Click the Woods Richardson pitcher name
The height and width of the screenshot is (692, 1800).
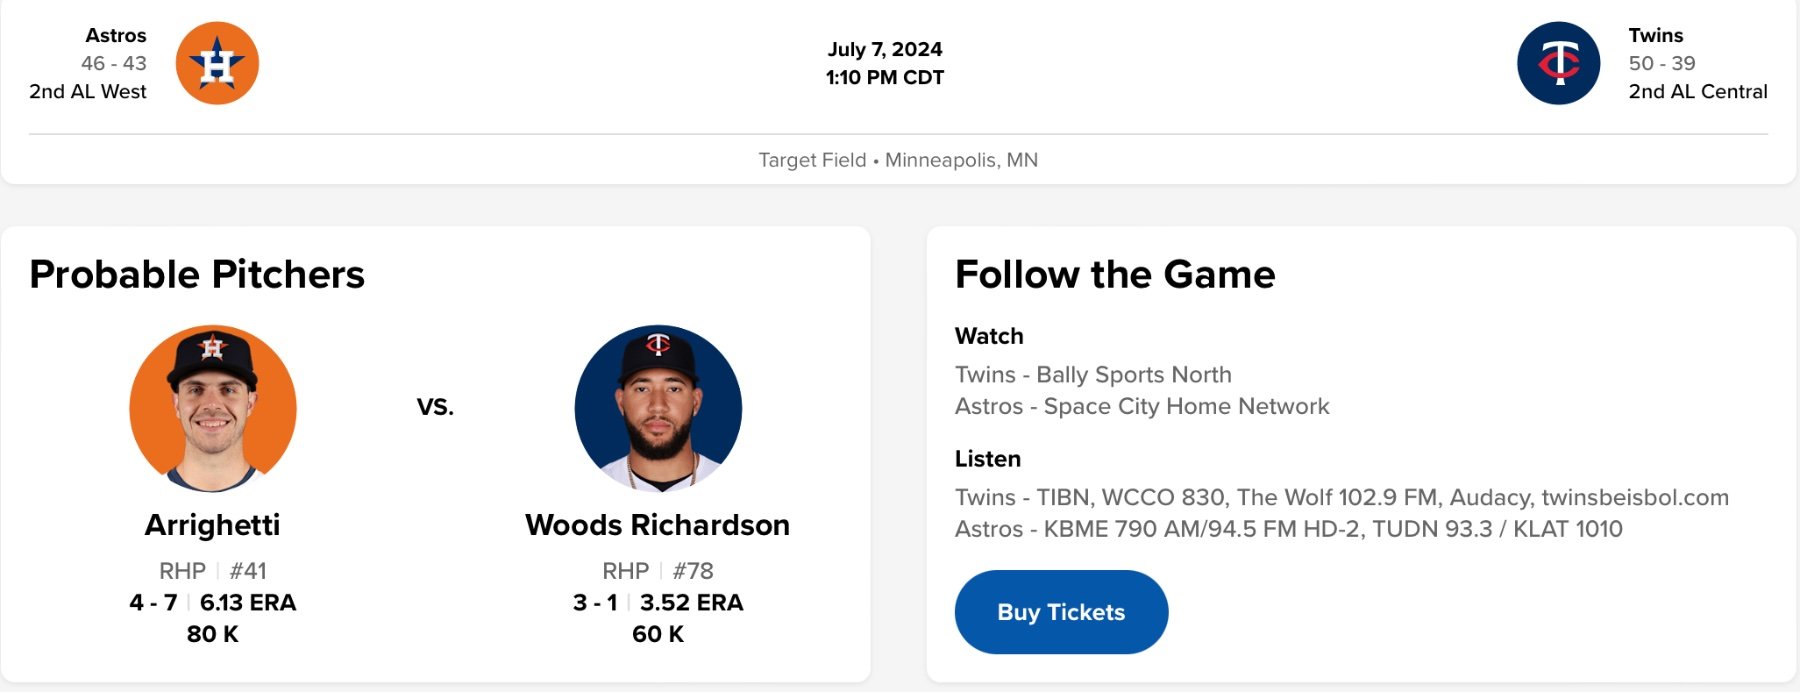pyautogui.click(x=658, y=525)
